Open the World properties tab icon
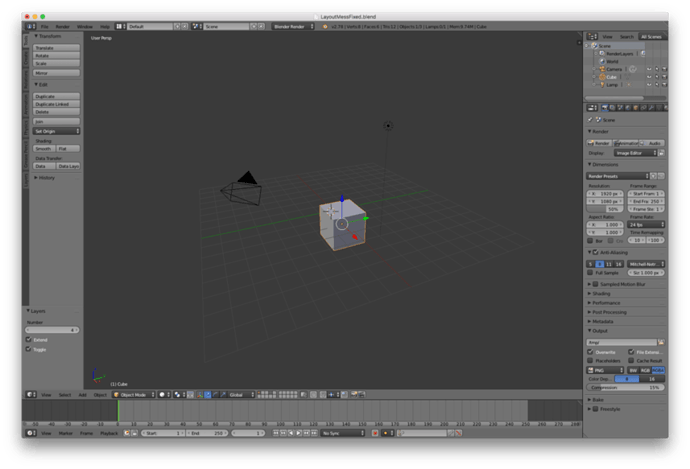The image size is (690, 469). click(628, 108)
